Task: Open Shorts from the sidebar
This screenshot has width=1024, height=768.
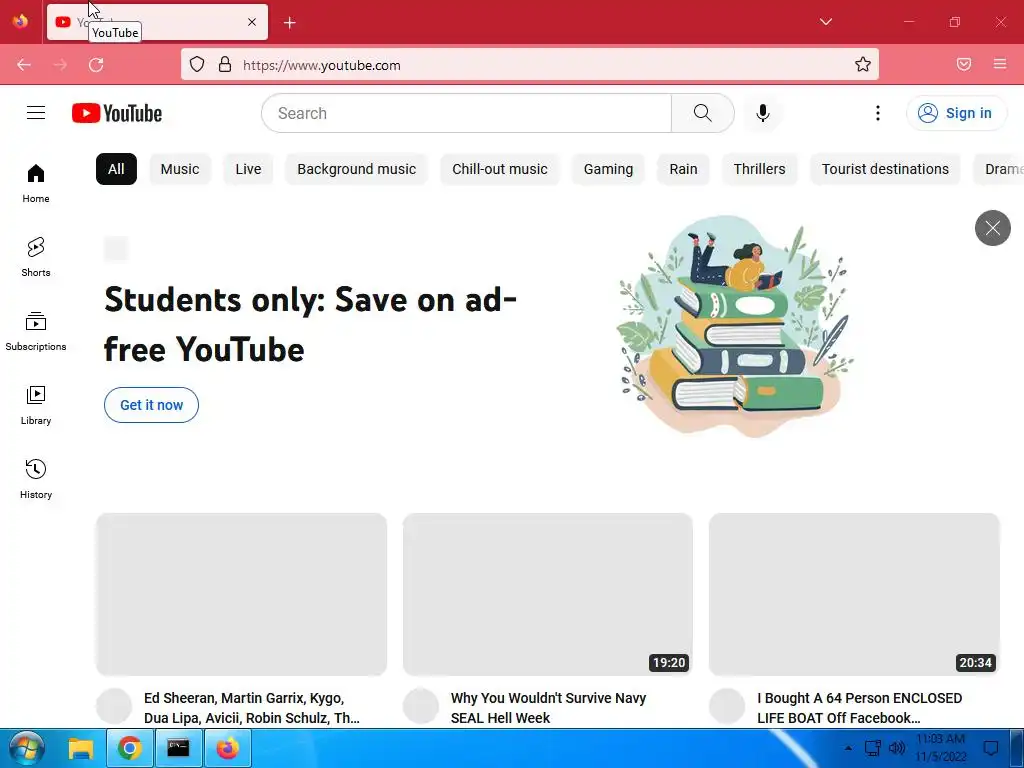Action: (36, 257)
